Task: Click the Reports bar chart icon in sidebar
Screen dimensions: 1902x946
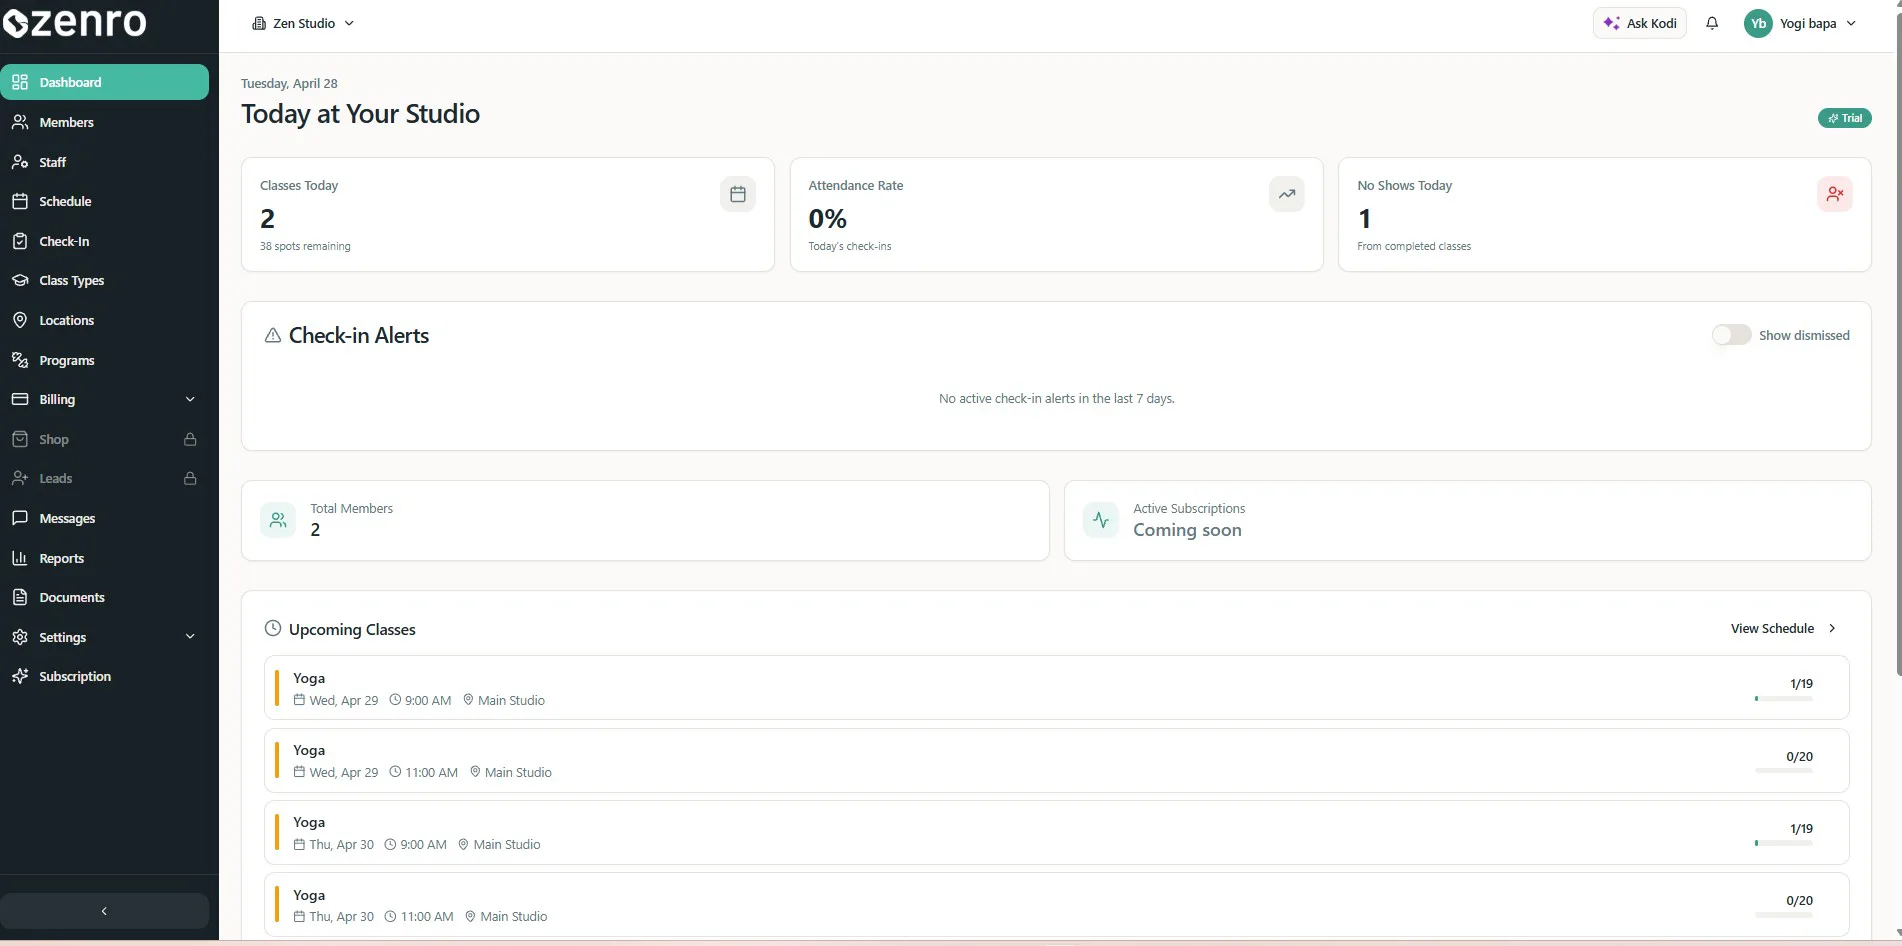Action: click(20, 558)
